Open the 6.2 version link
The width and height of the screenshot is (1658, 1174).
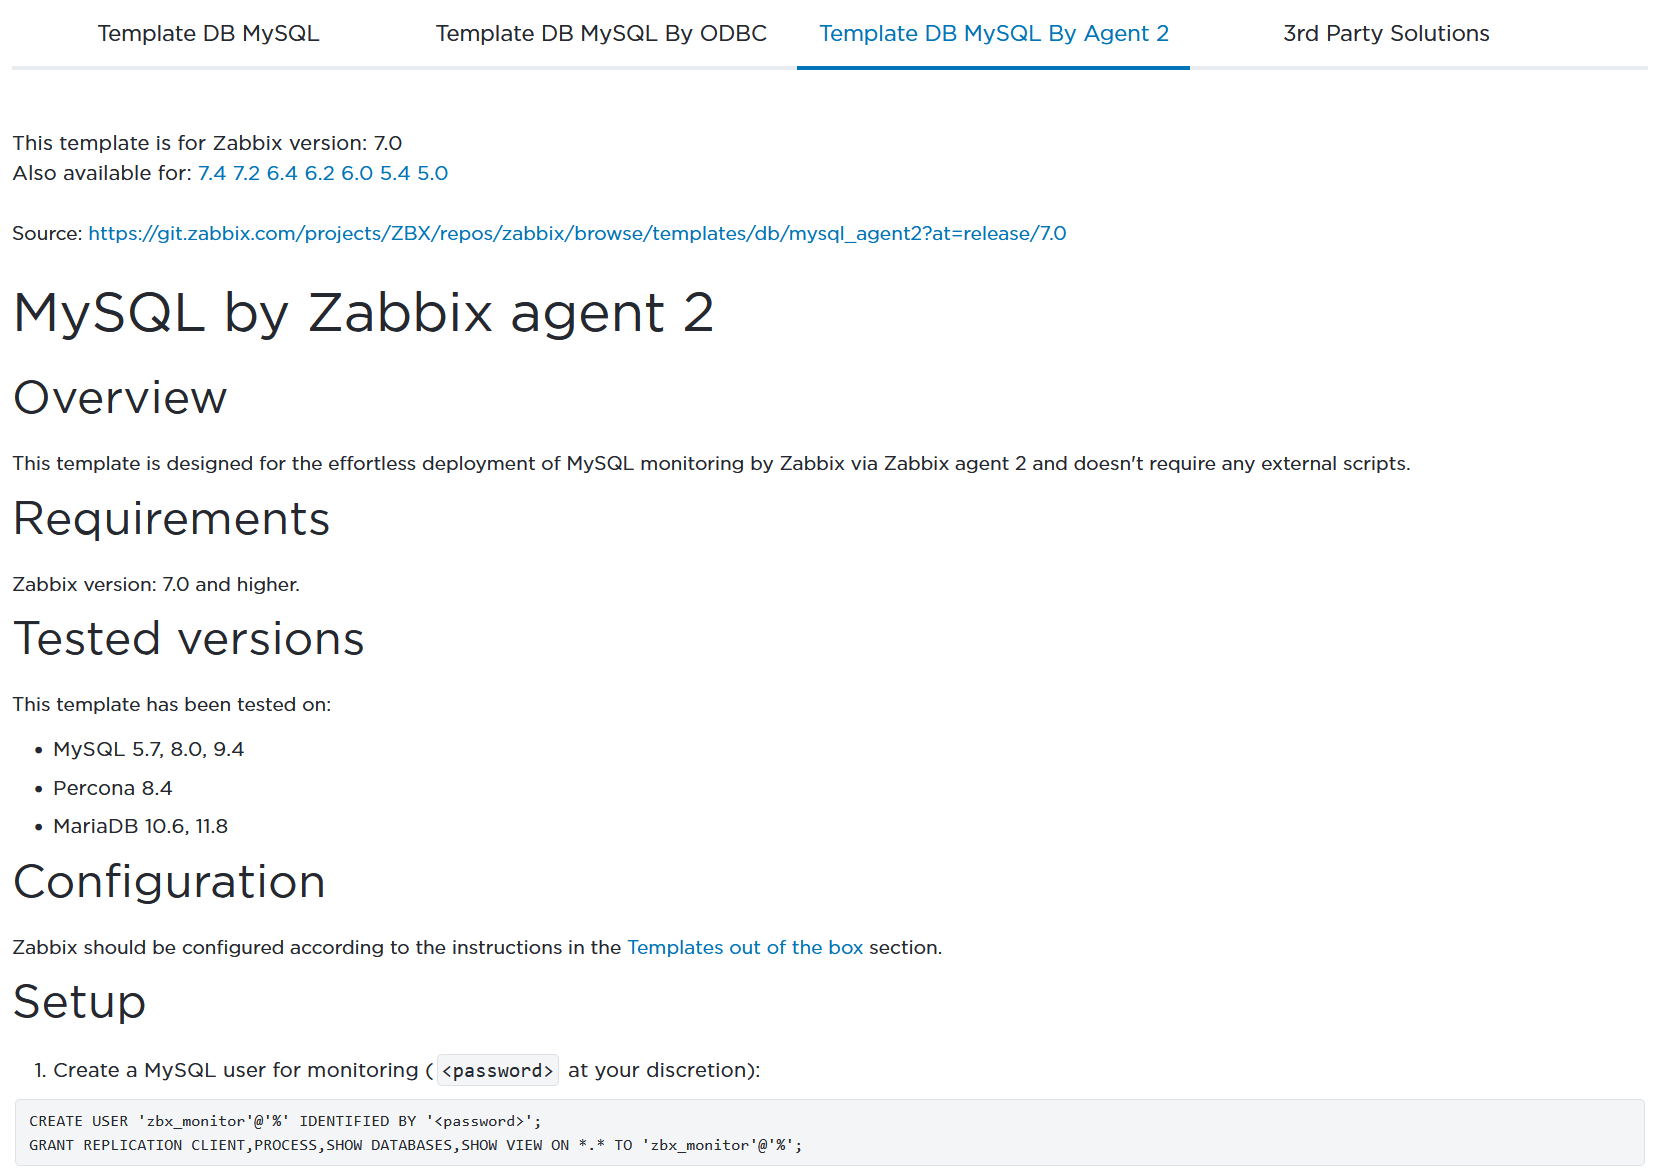click(319, 173)
